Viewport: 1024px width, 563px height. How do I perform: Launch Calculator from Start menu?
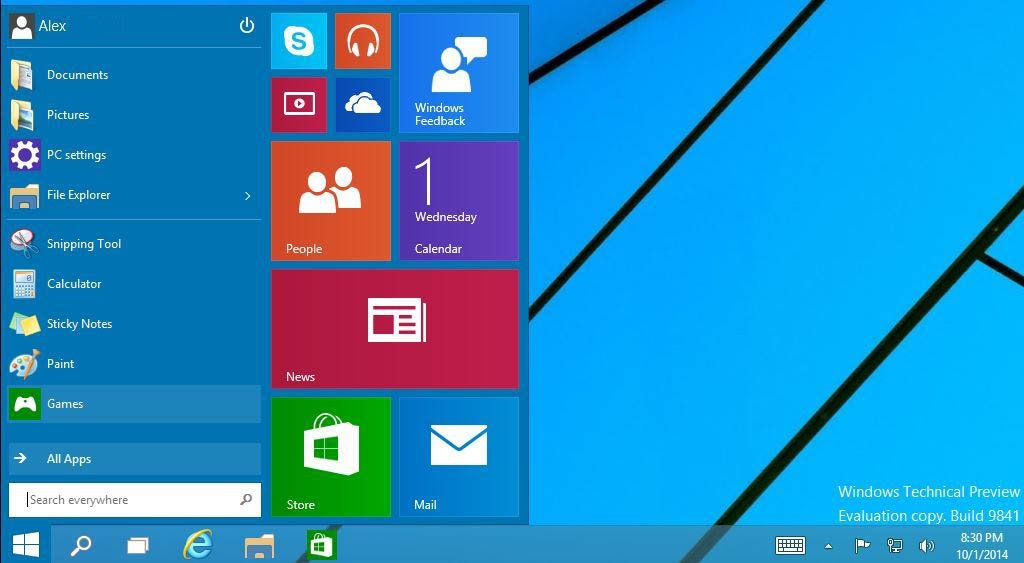click(x=134, y=283)
